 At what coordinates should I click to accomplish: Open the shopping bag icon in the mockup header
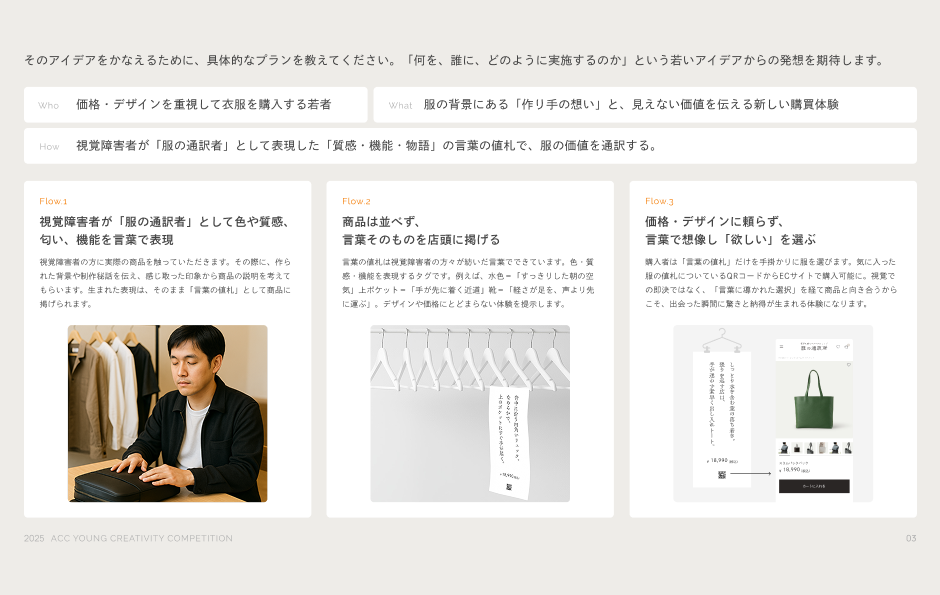point(847,346)
